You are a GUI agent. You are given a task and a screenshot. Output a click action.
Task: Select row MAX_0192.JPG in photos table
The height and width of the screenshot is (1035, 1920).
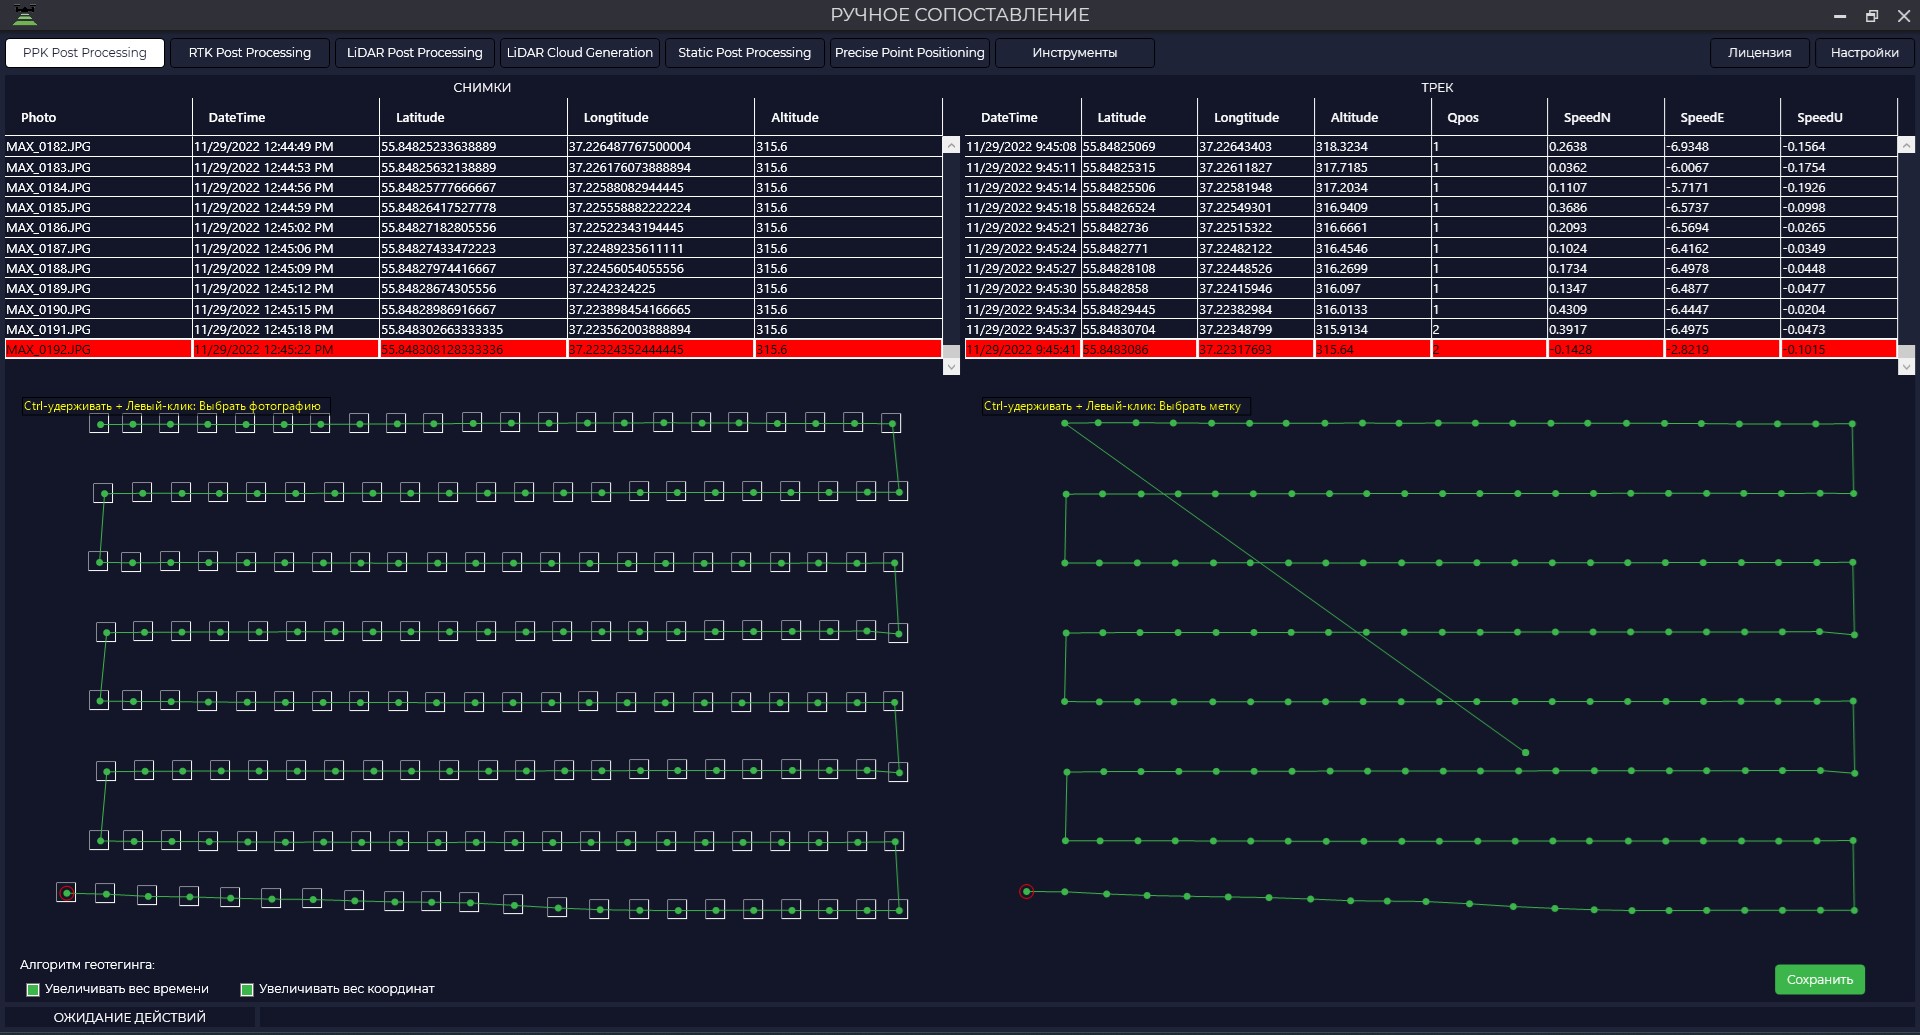pyautogui.click(x=473, y=349)
